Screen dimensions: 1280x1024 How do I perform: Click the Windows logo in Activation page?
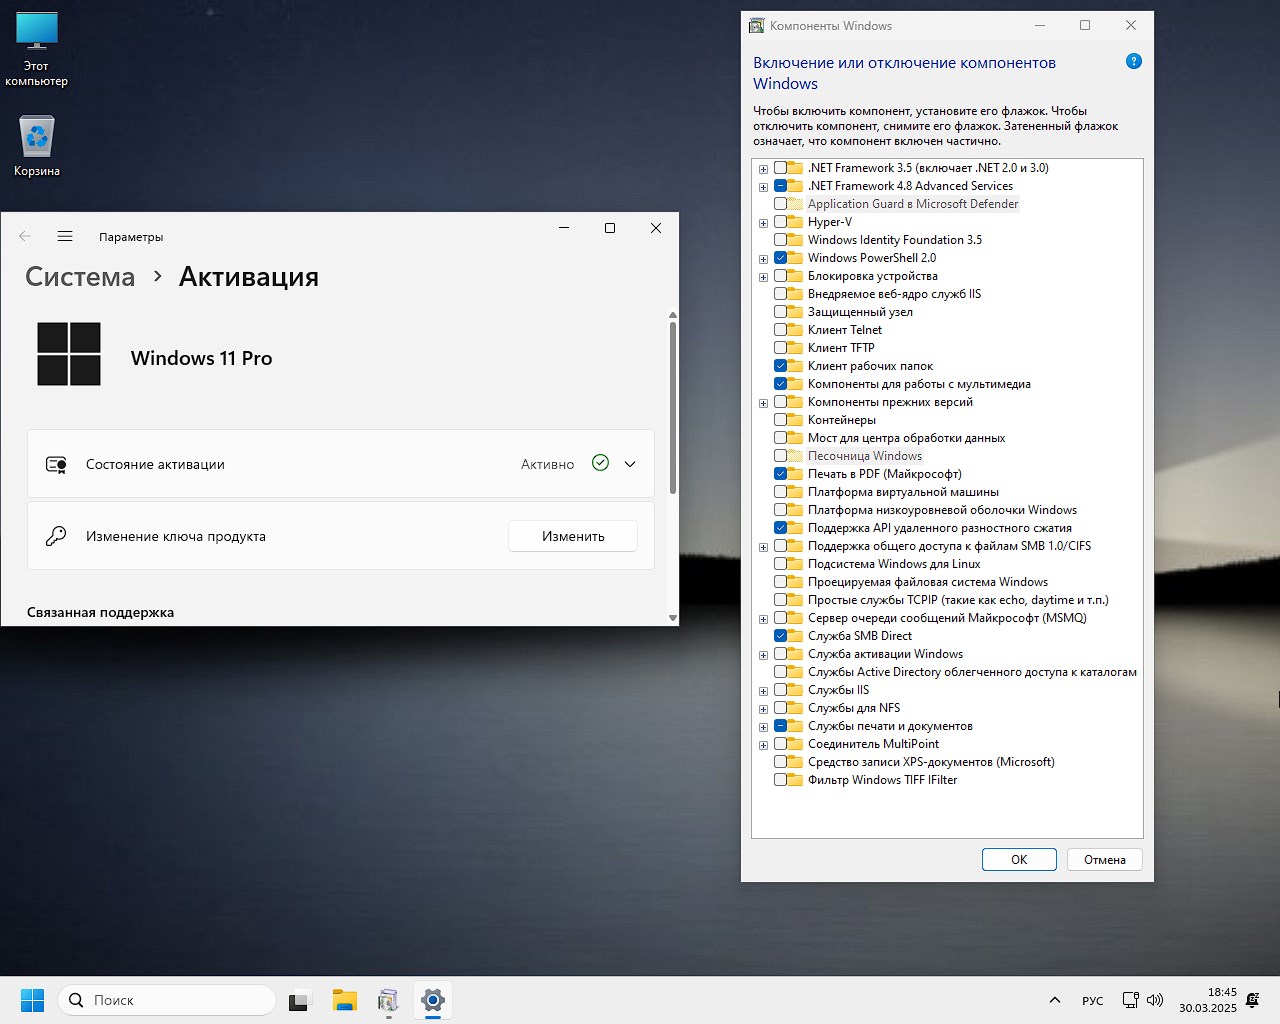click(x=69, y=354)
